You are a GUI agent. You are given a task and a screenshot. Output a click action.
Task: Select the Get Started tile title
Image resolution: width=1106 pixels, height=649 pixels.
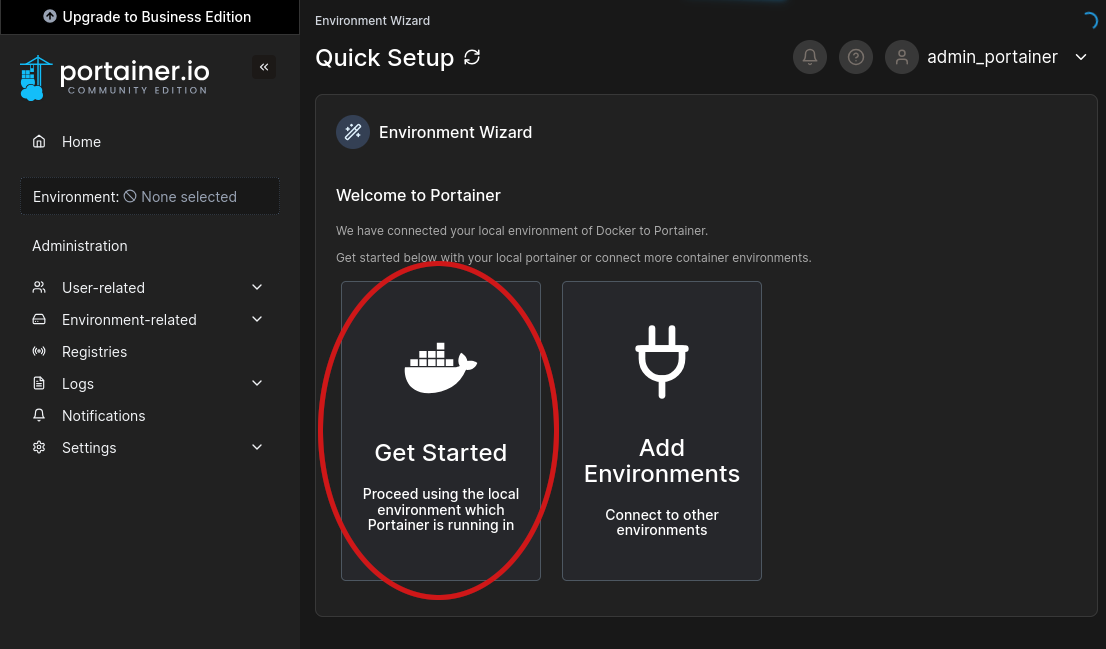point(440,453)
